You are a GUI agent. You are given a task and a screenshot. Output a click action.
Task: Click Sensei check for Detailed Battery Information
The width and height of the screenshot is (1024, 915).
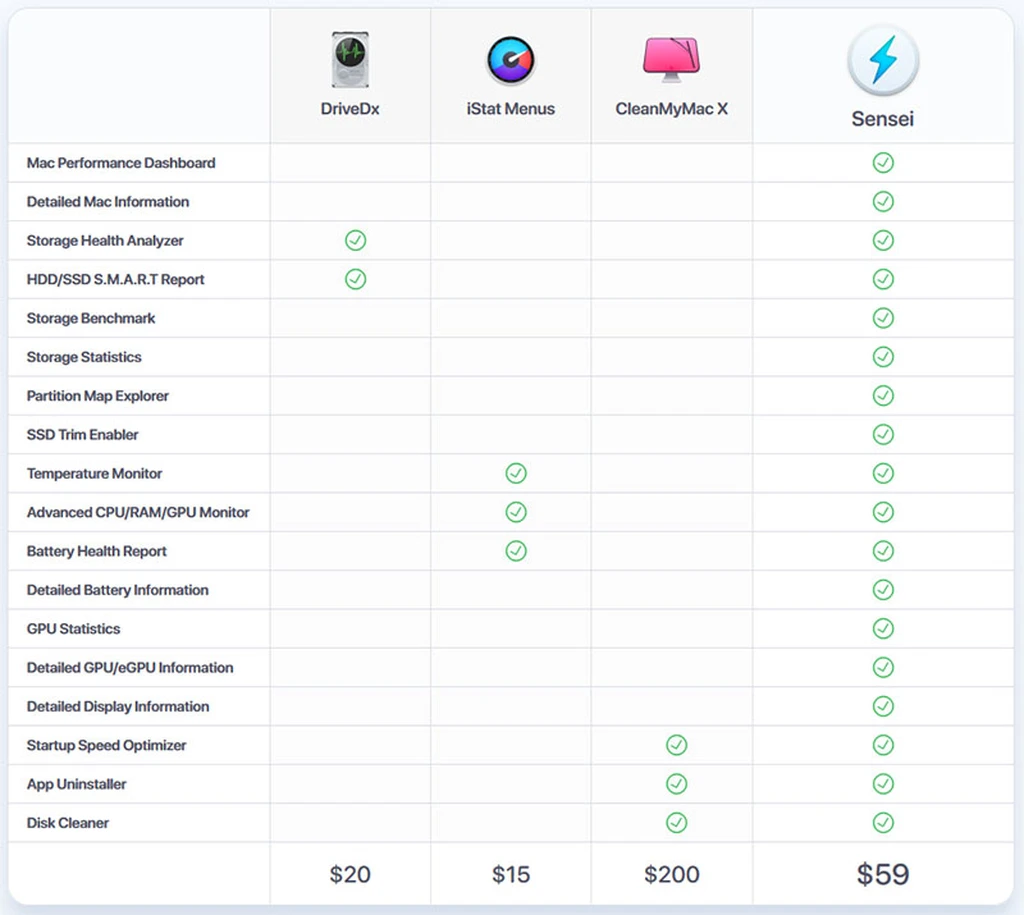883,590
